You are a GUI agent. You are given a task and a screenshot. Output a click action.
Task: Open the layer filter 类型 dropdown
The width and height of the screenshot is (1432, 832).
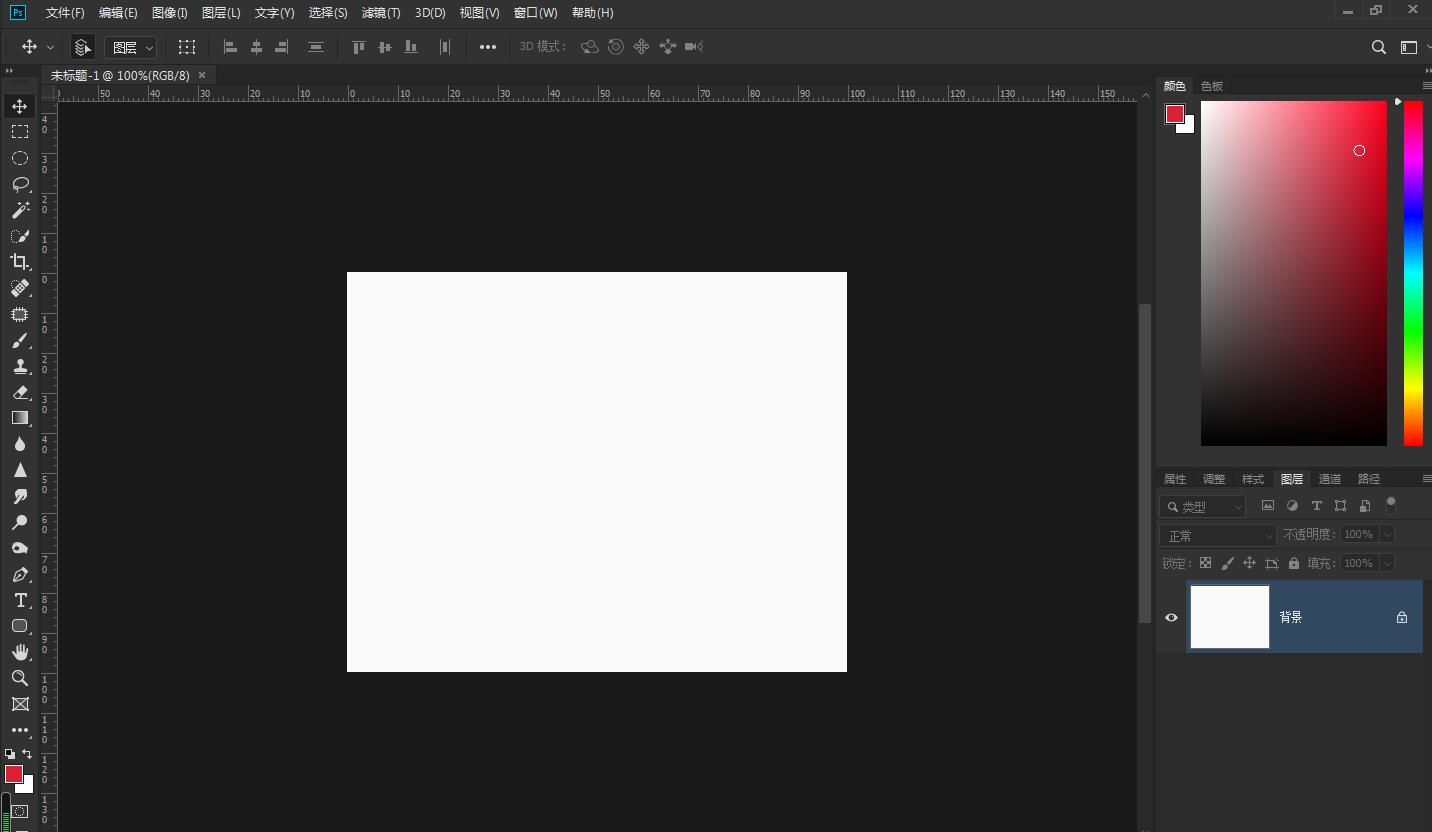[1203, 507]
